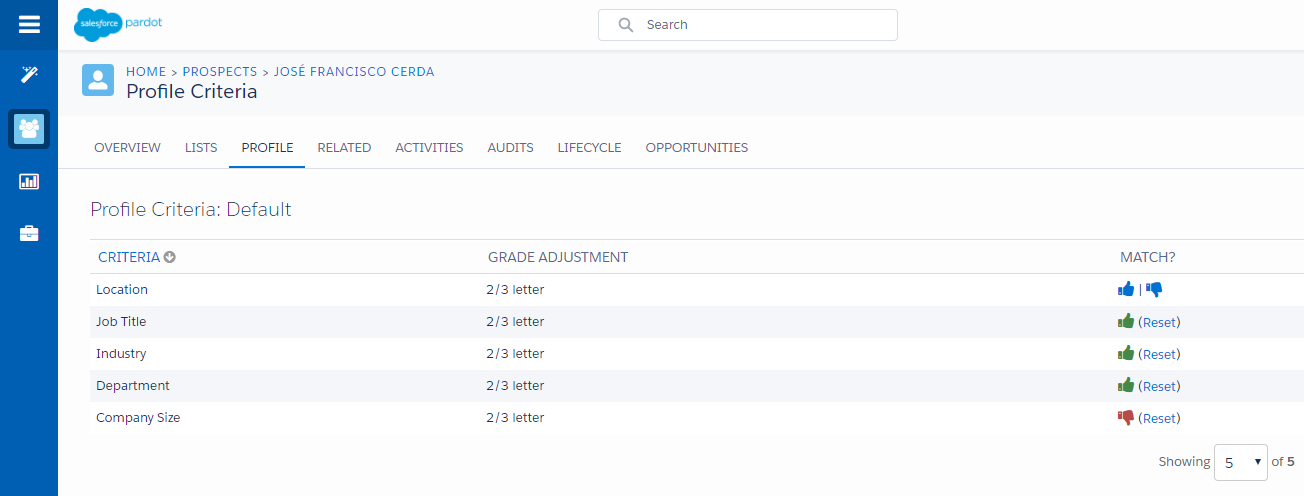Open the hamburger navigation menu
The height and width of the screenshot is (496, 1304).
[x=29, y=24]
